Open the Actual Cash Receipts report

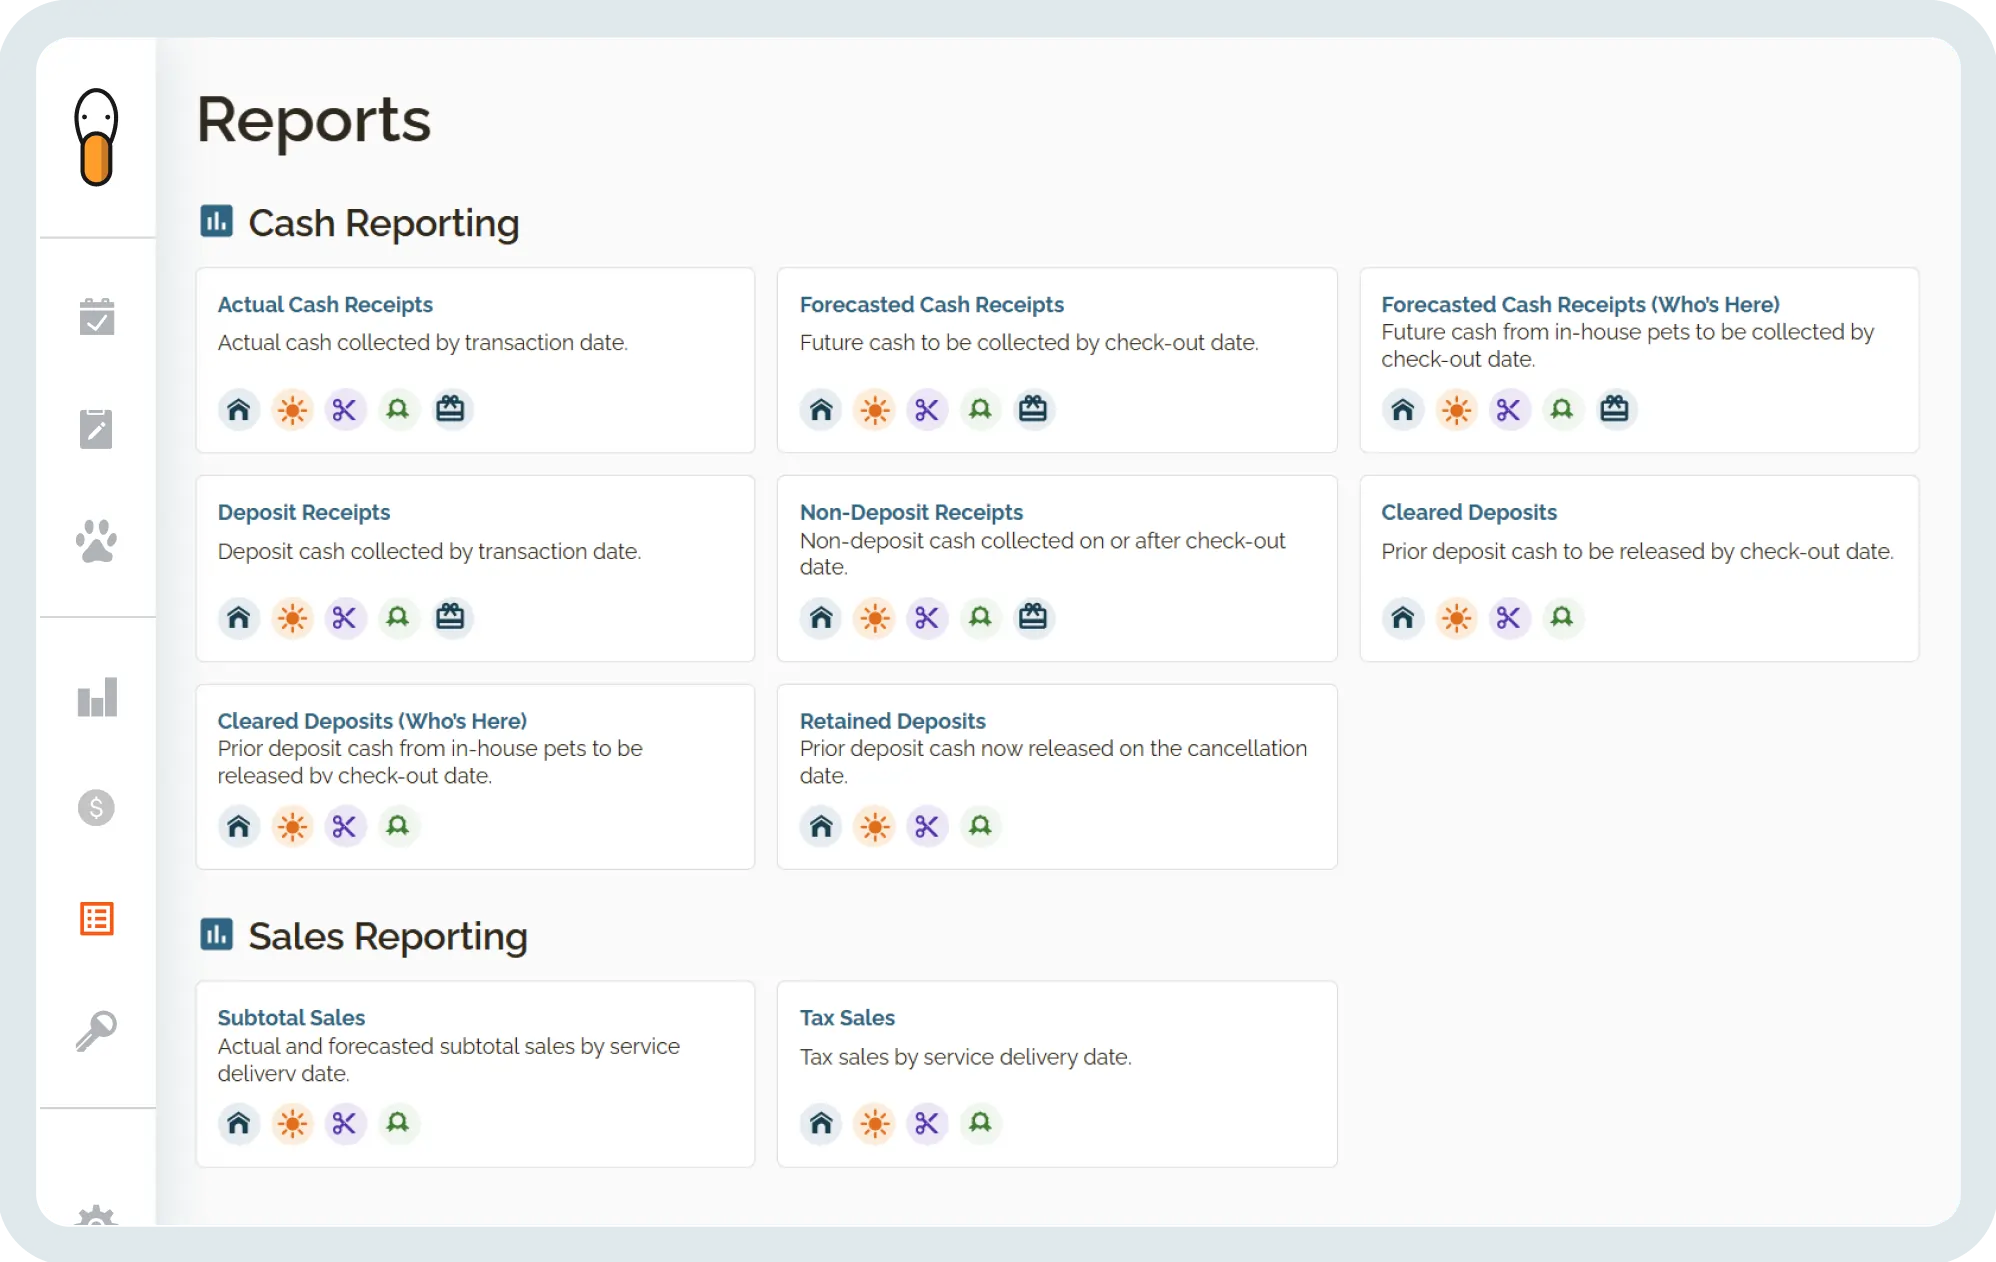tap(325, 305)
